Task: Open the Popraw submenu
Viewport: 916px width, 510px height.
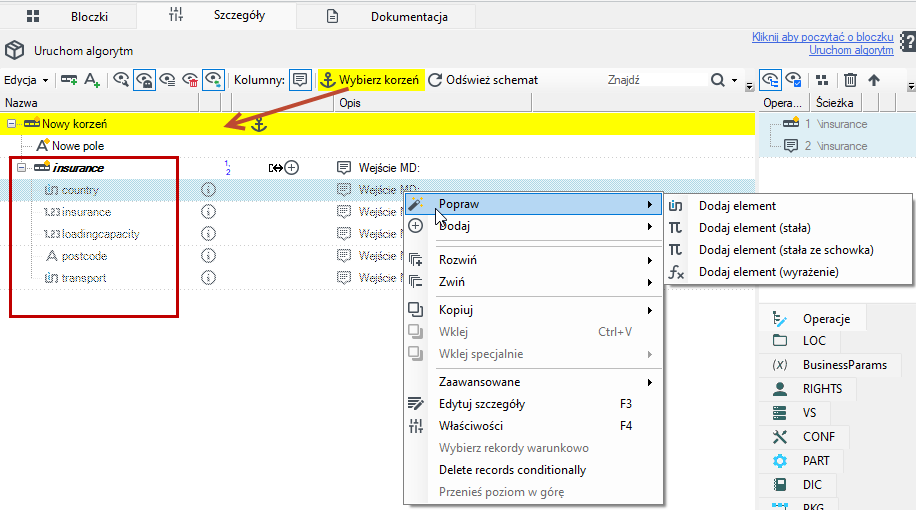Action: 533,204
